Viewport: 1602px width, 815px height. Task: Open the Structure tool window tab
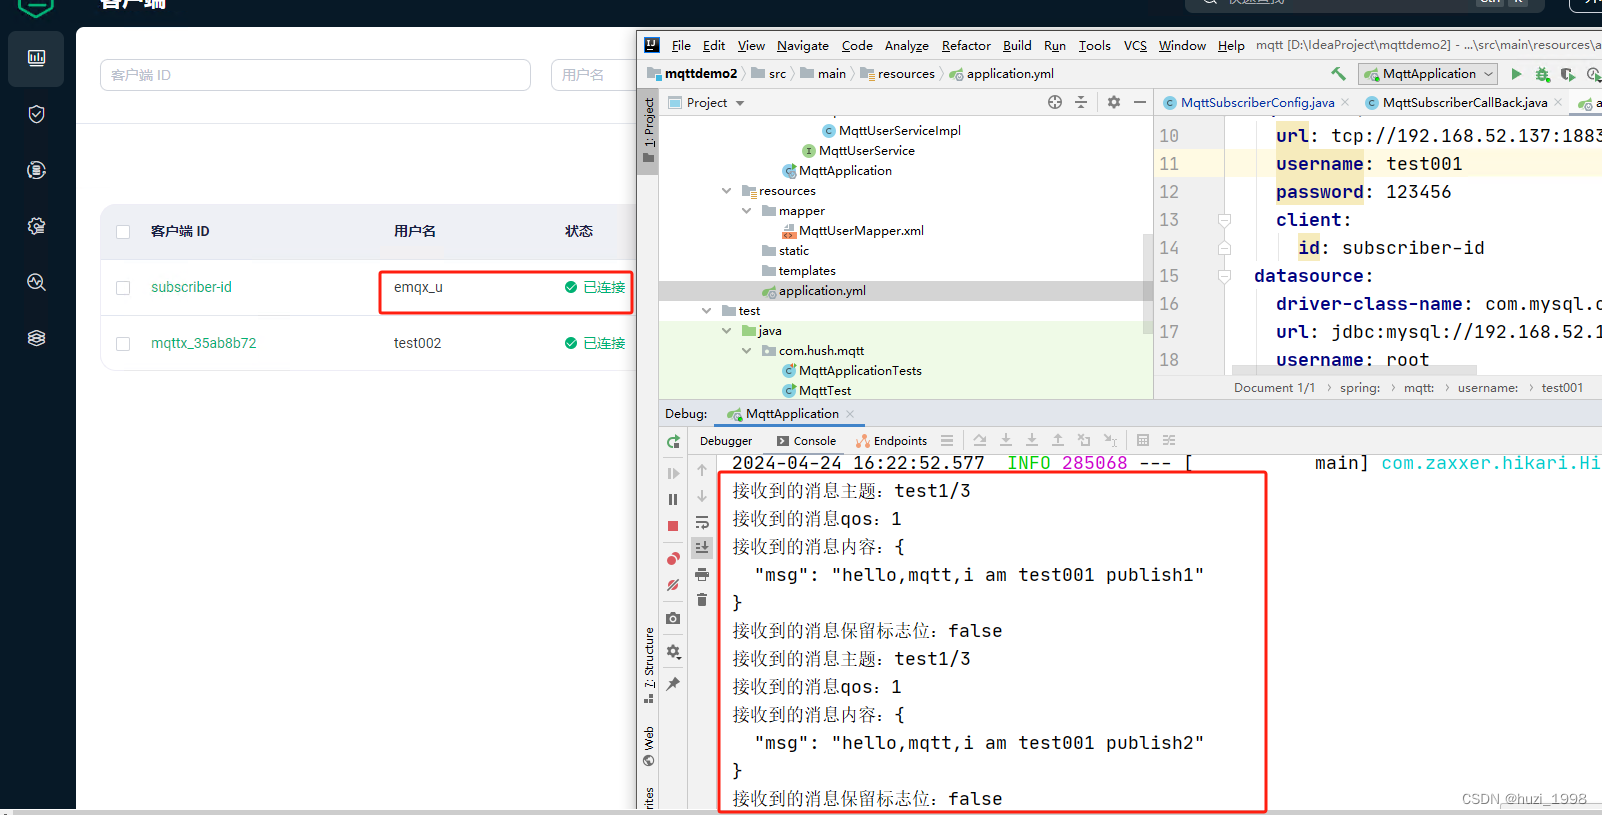click(649, 665)
